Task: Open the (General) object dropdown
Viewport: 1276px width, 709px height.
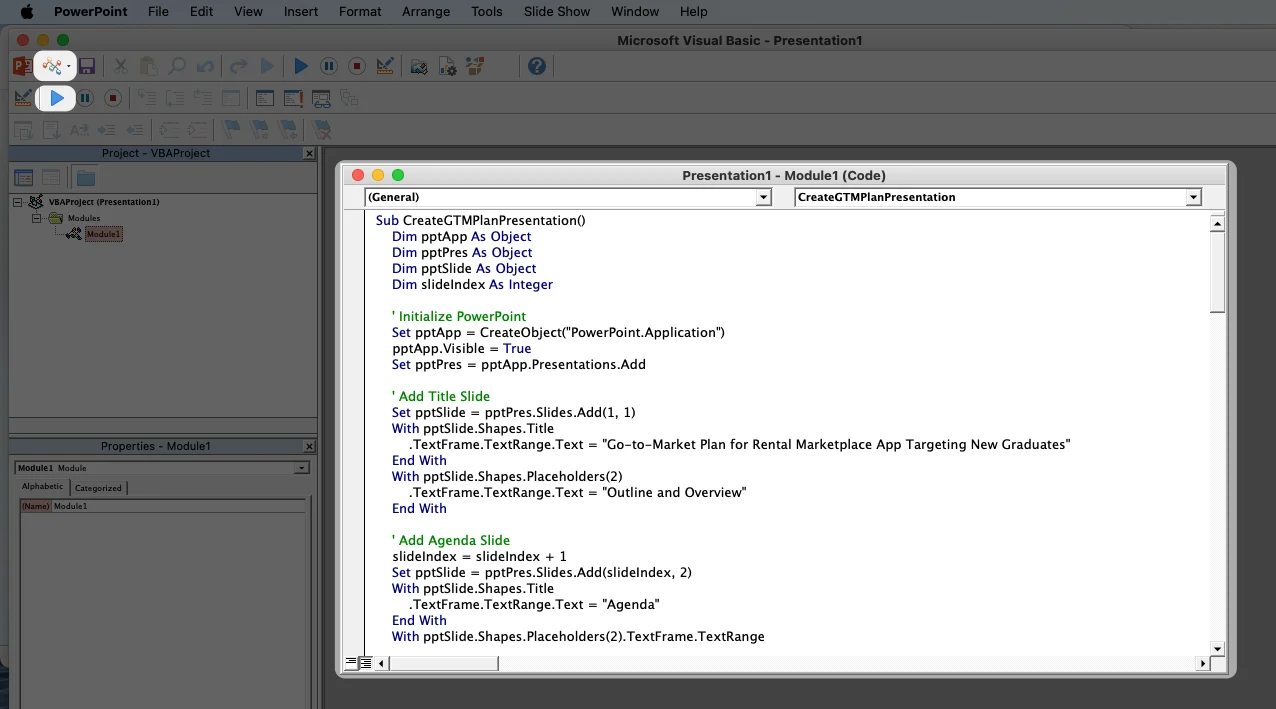Action: point(764,197)
